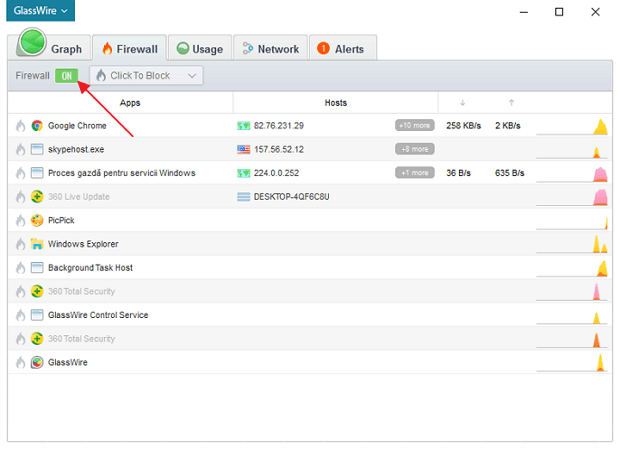Toggle block flame for GlassWire Control Service
The height and width of the screenshot is (449, 620).
[21, 315]
